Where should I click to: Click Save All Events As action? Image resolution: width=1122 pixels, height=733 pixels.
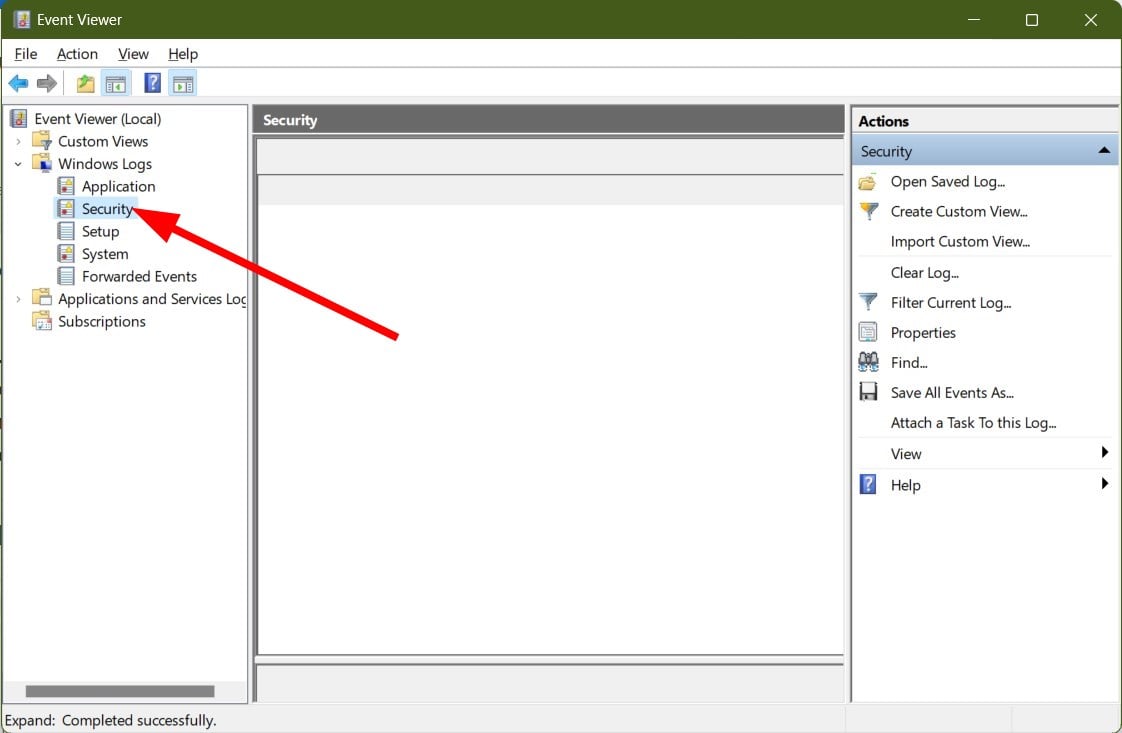(952, 393)
